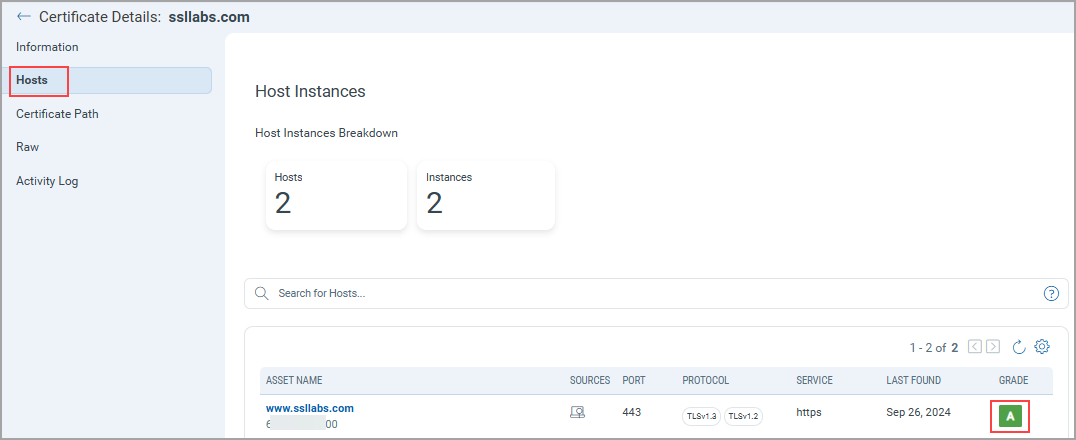
Task: Sort by Asset Name column header
Action: (294, 380)
